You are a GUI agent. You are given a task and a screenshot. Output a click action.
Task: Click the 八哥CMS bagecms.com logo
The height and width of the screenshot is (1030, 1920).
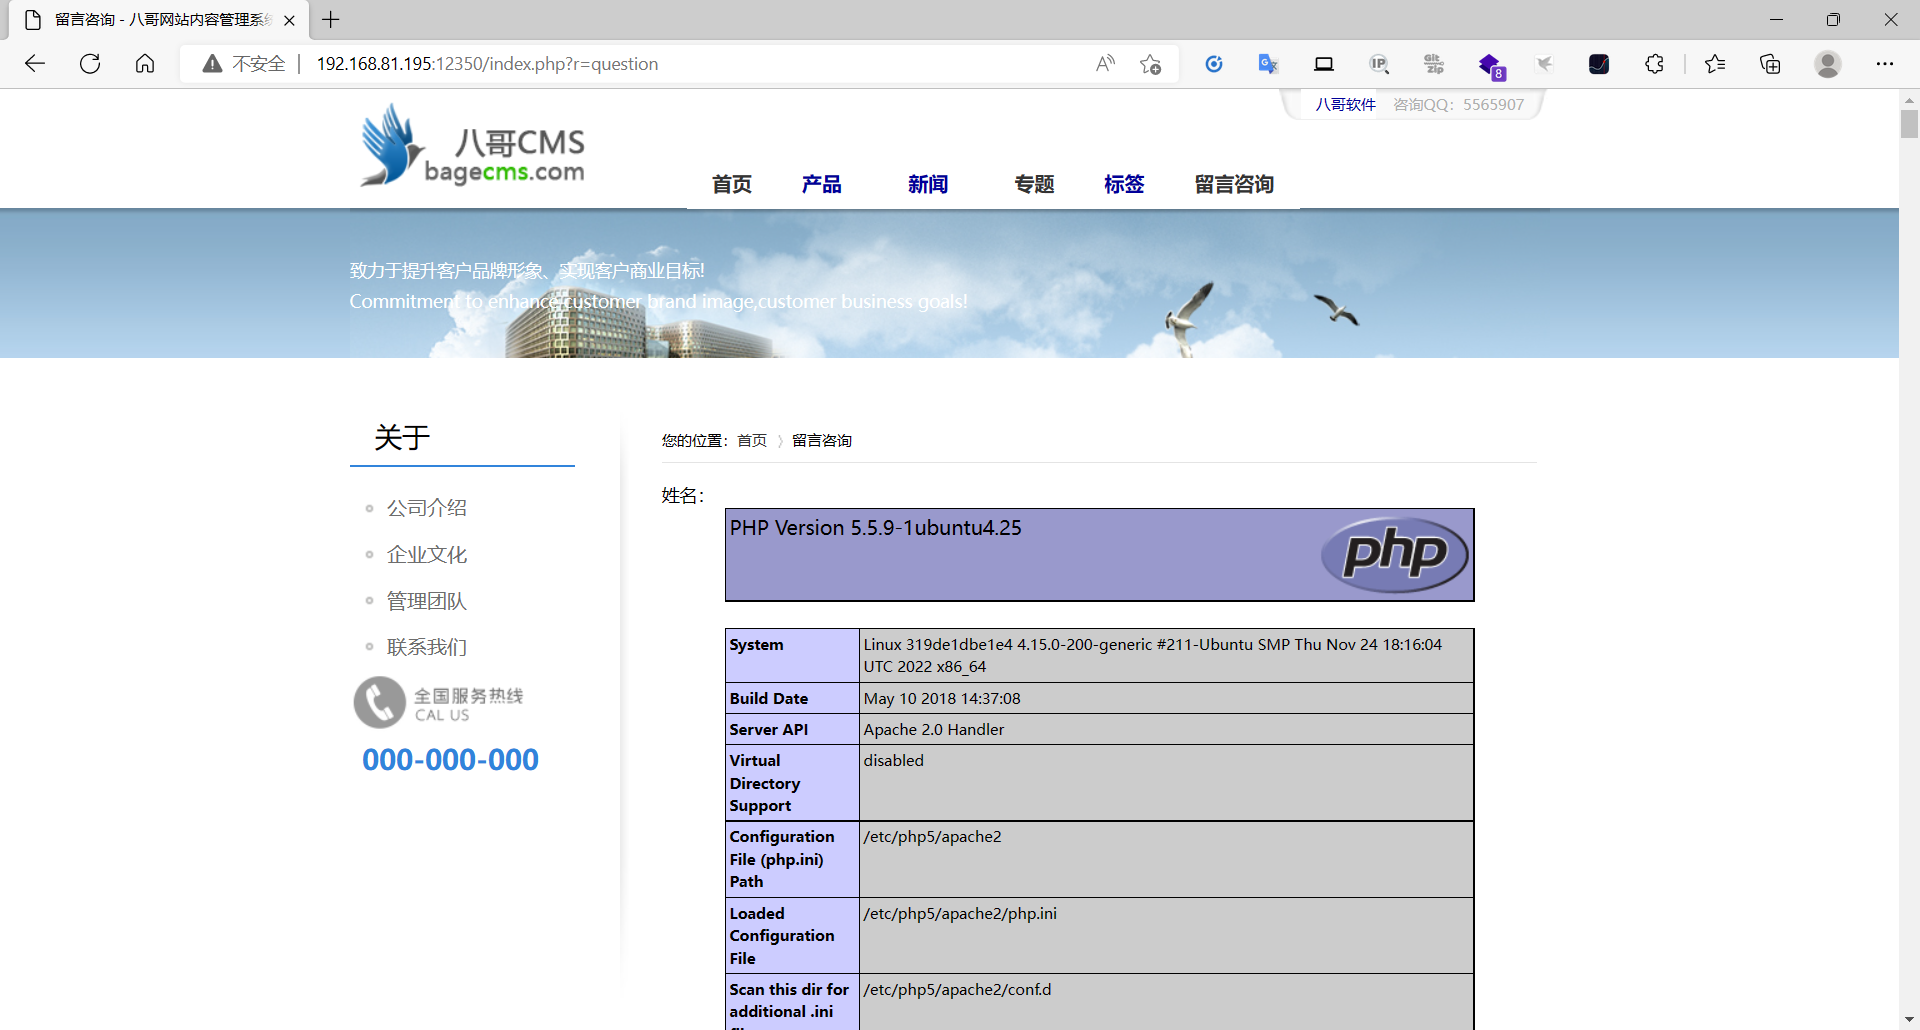coord(472,145)
